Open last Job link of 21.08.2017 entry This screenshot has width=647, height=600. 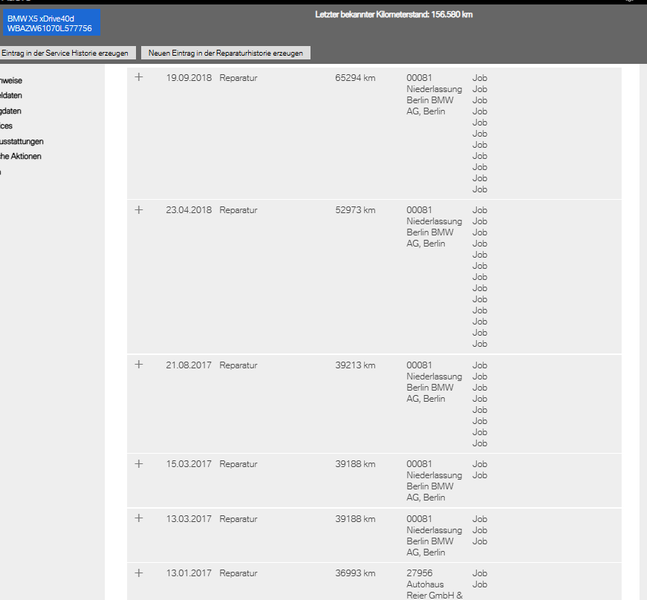[x=479, y=443]
